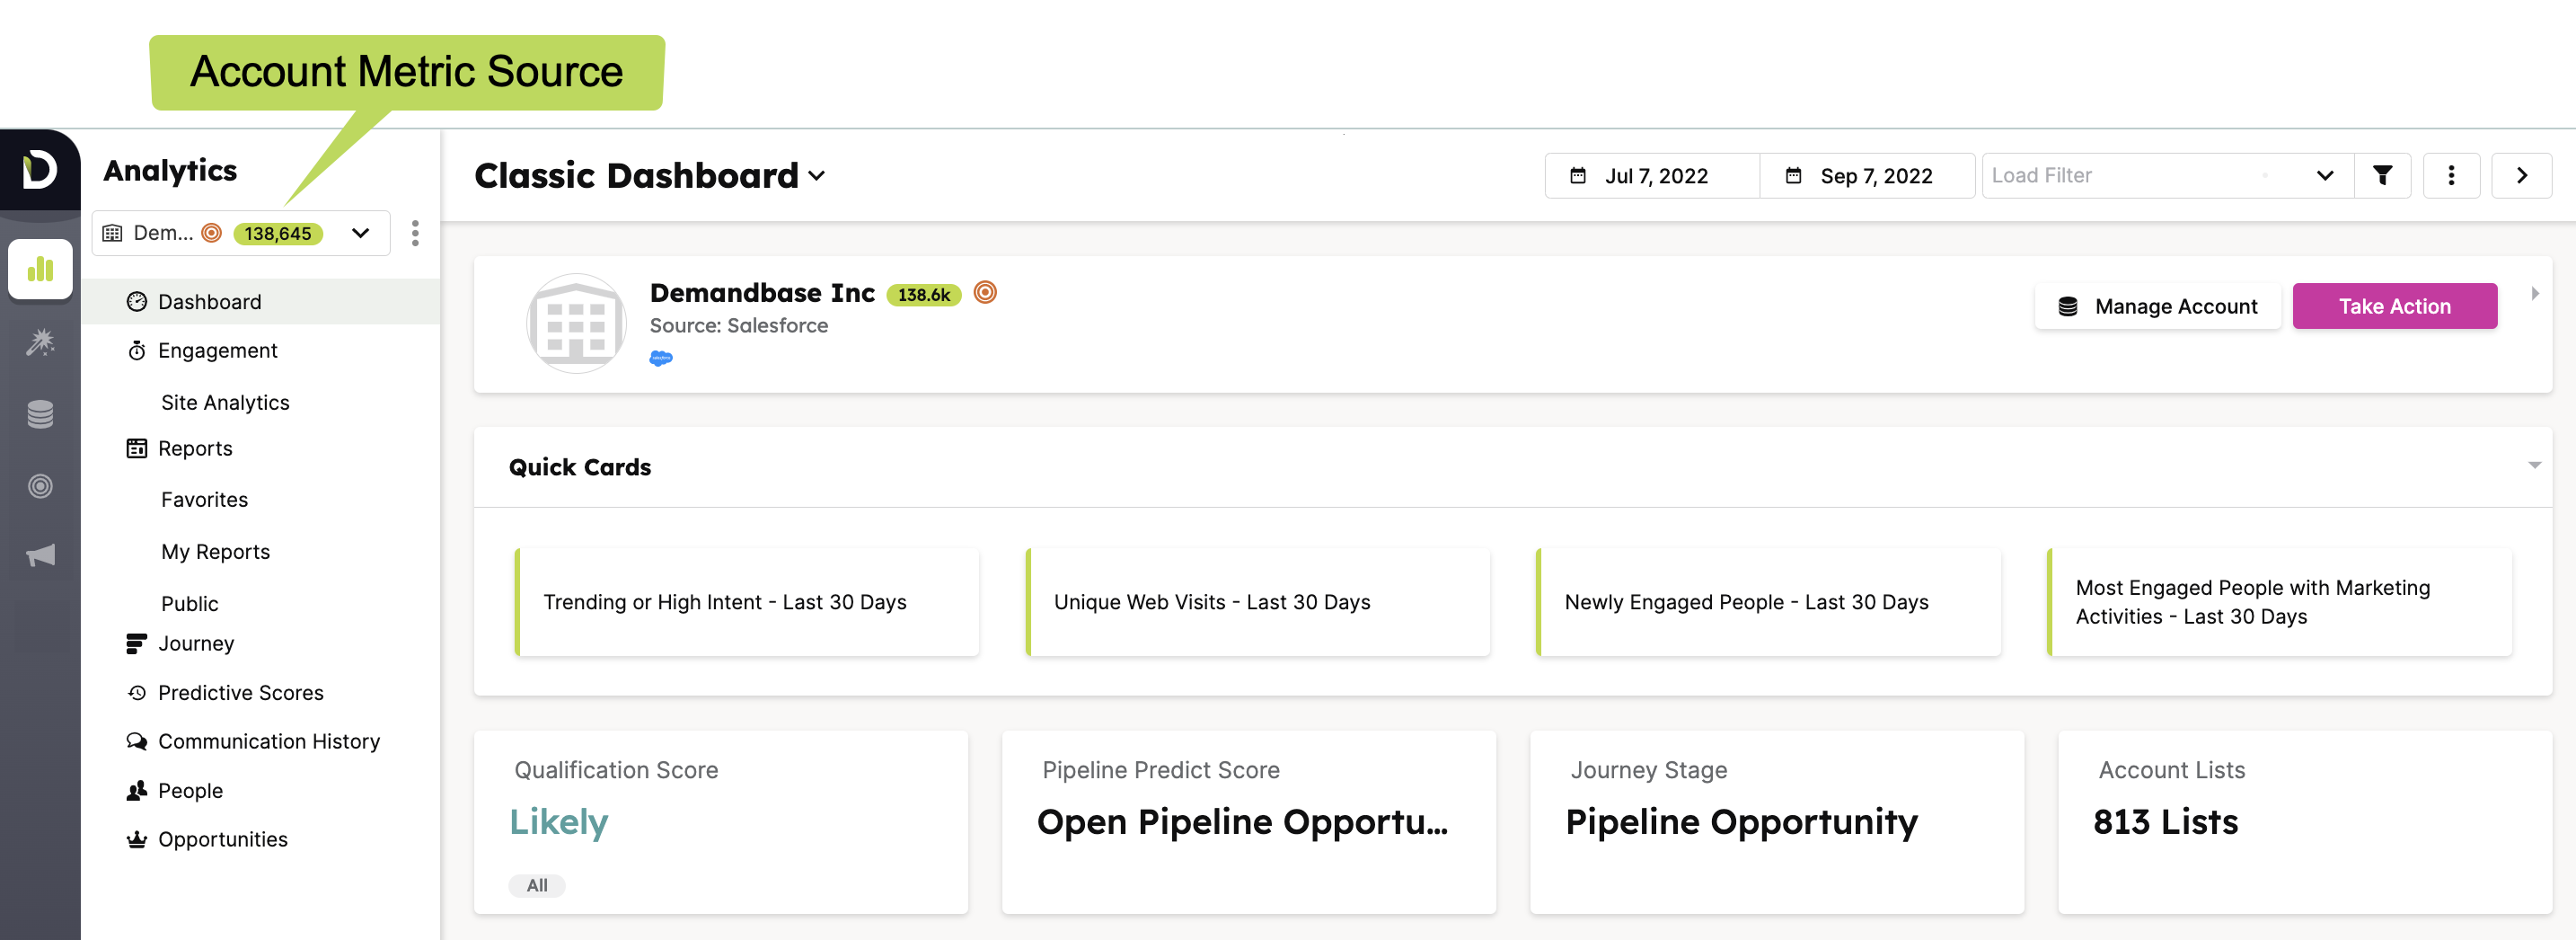
Task: Select the Data database icon in left rail
Action: pos(40,413)
